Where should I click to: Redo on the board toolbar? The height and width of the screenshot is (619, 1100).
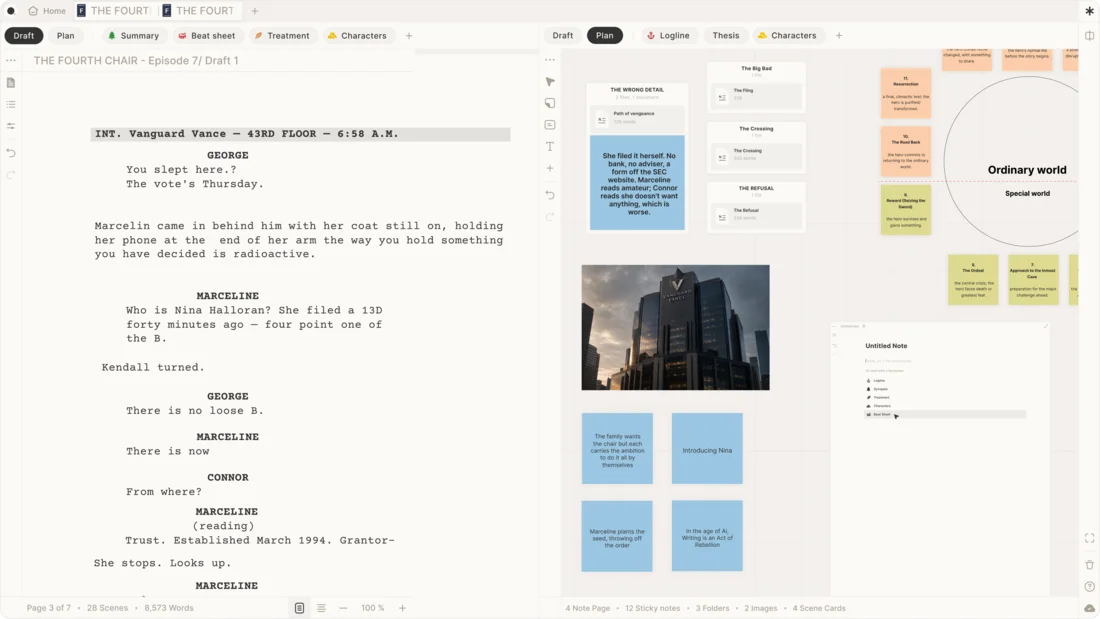[550, 217]
